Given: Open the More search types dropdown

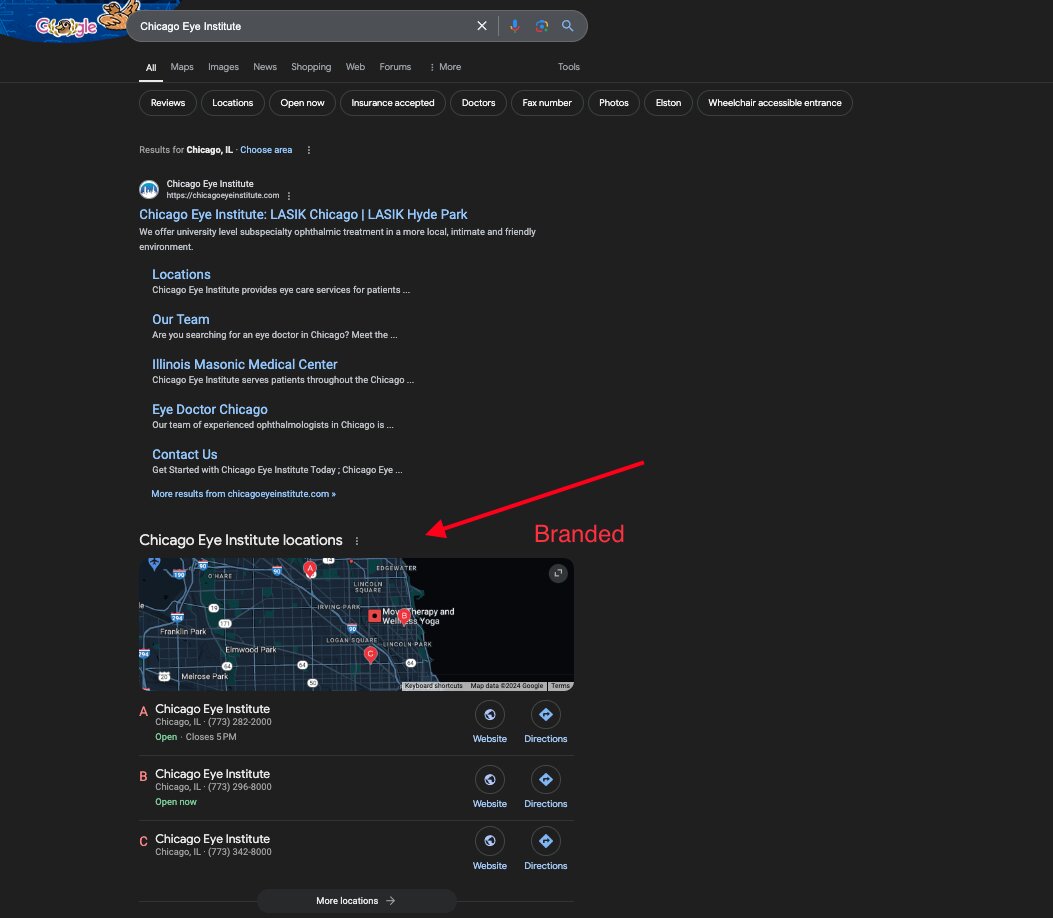Looking at the screenshot, I should (445, 66).
